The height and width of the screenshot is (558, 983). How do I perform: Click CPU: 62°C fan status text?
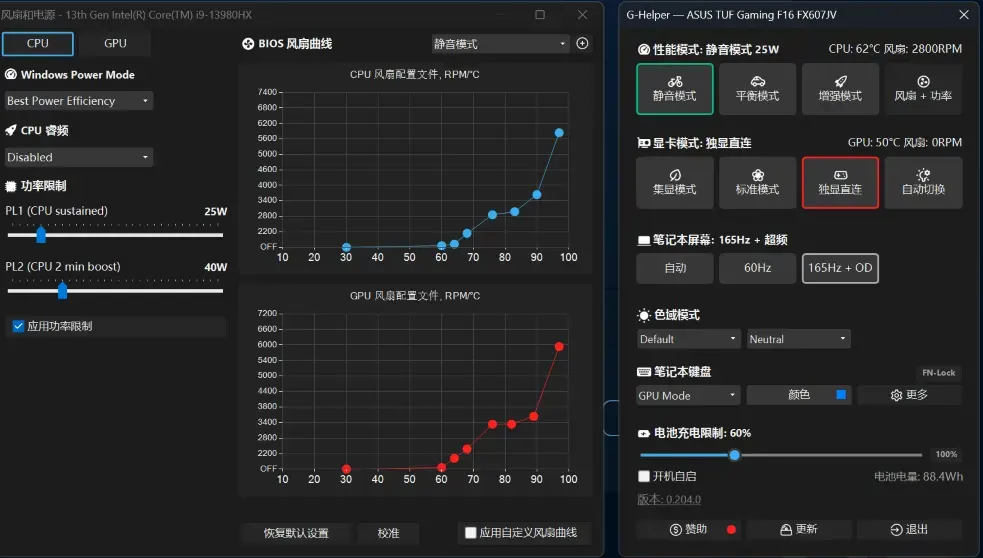coord(895,49)
